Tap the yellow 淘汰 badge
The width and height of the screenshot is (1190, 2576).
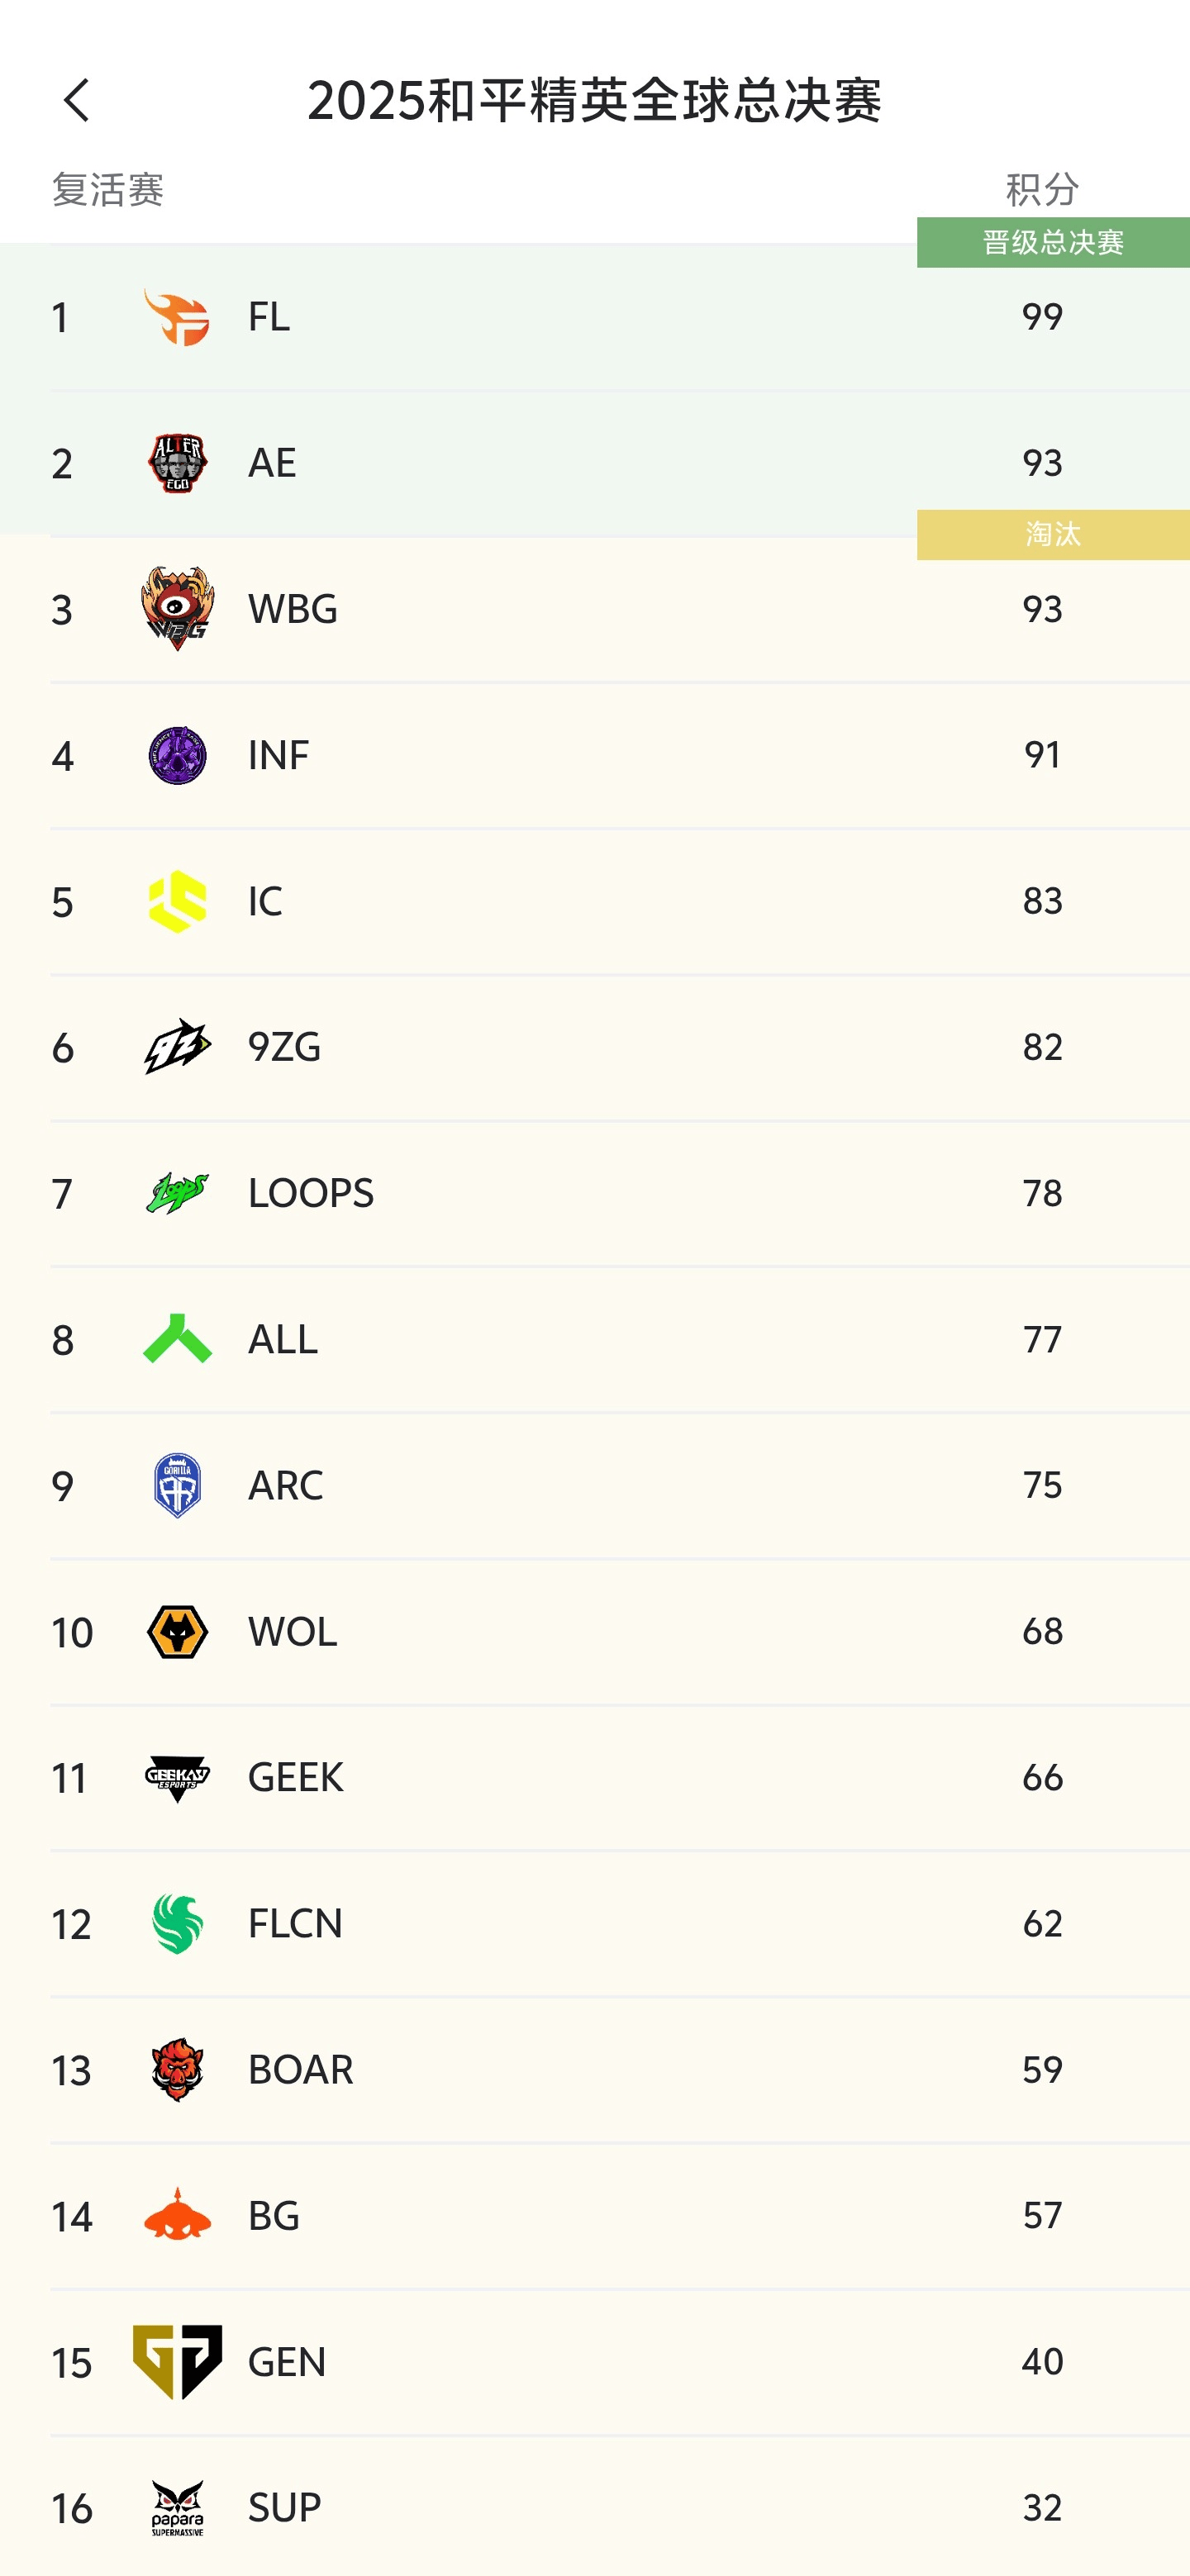pyautogui.click(x=1052, y=535)
